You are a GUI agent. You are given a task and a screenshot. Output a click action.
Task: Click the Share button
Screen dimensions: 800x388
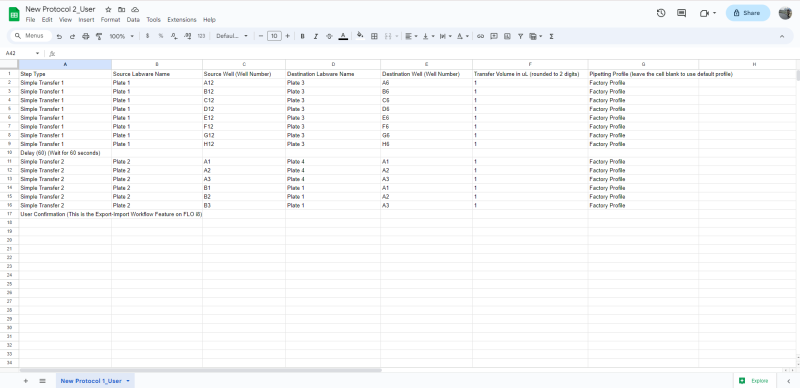[747, 13]
